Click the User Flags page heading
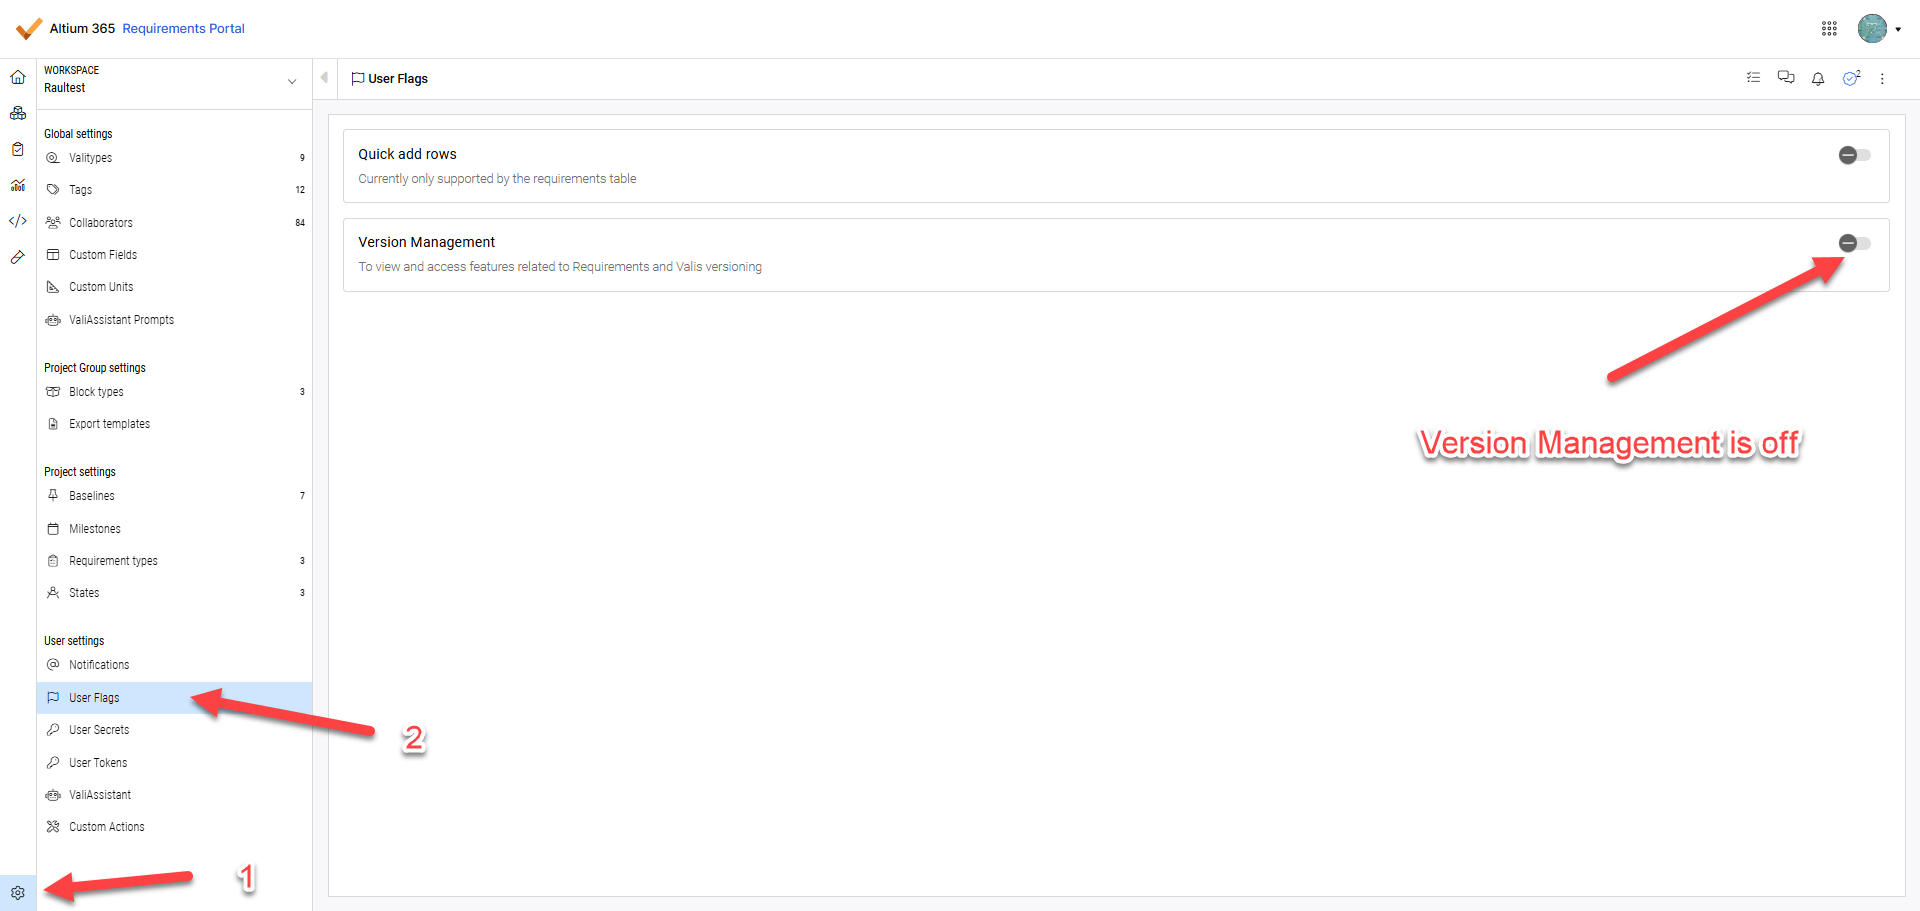 (398, 79)
